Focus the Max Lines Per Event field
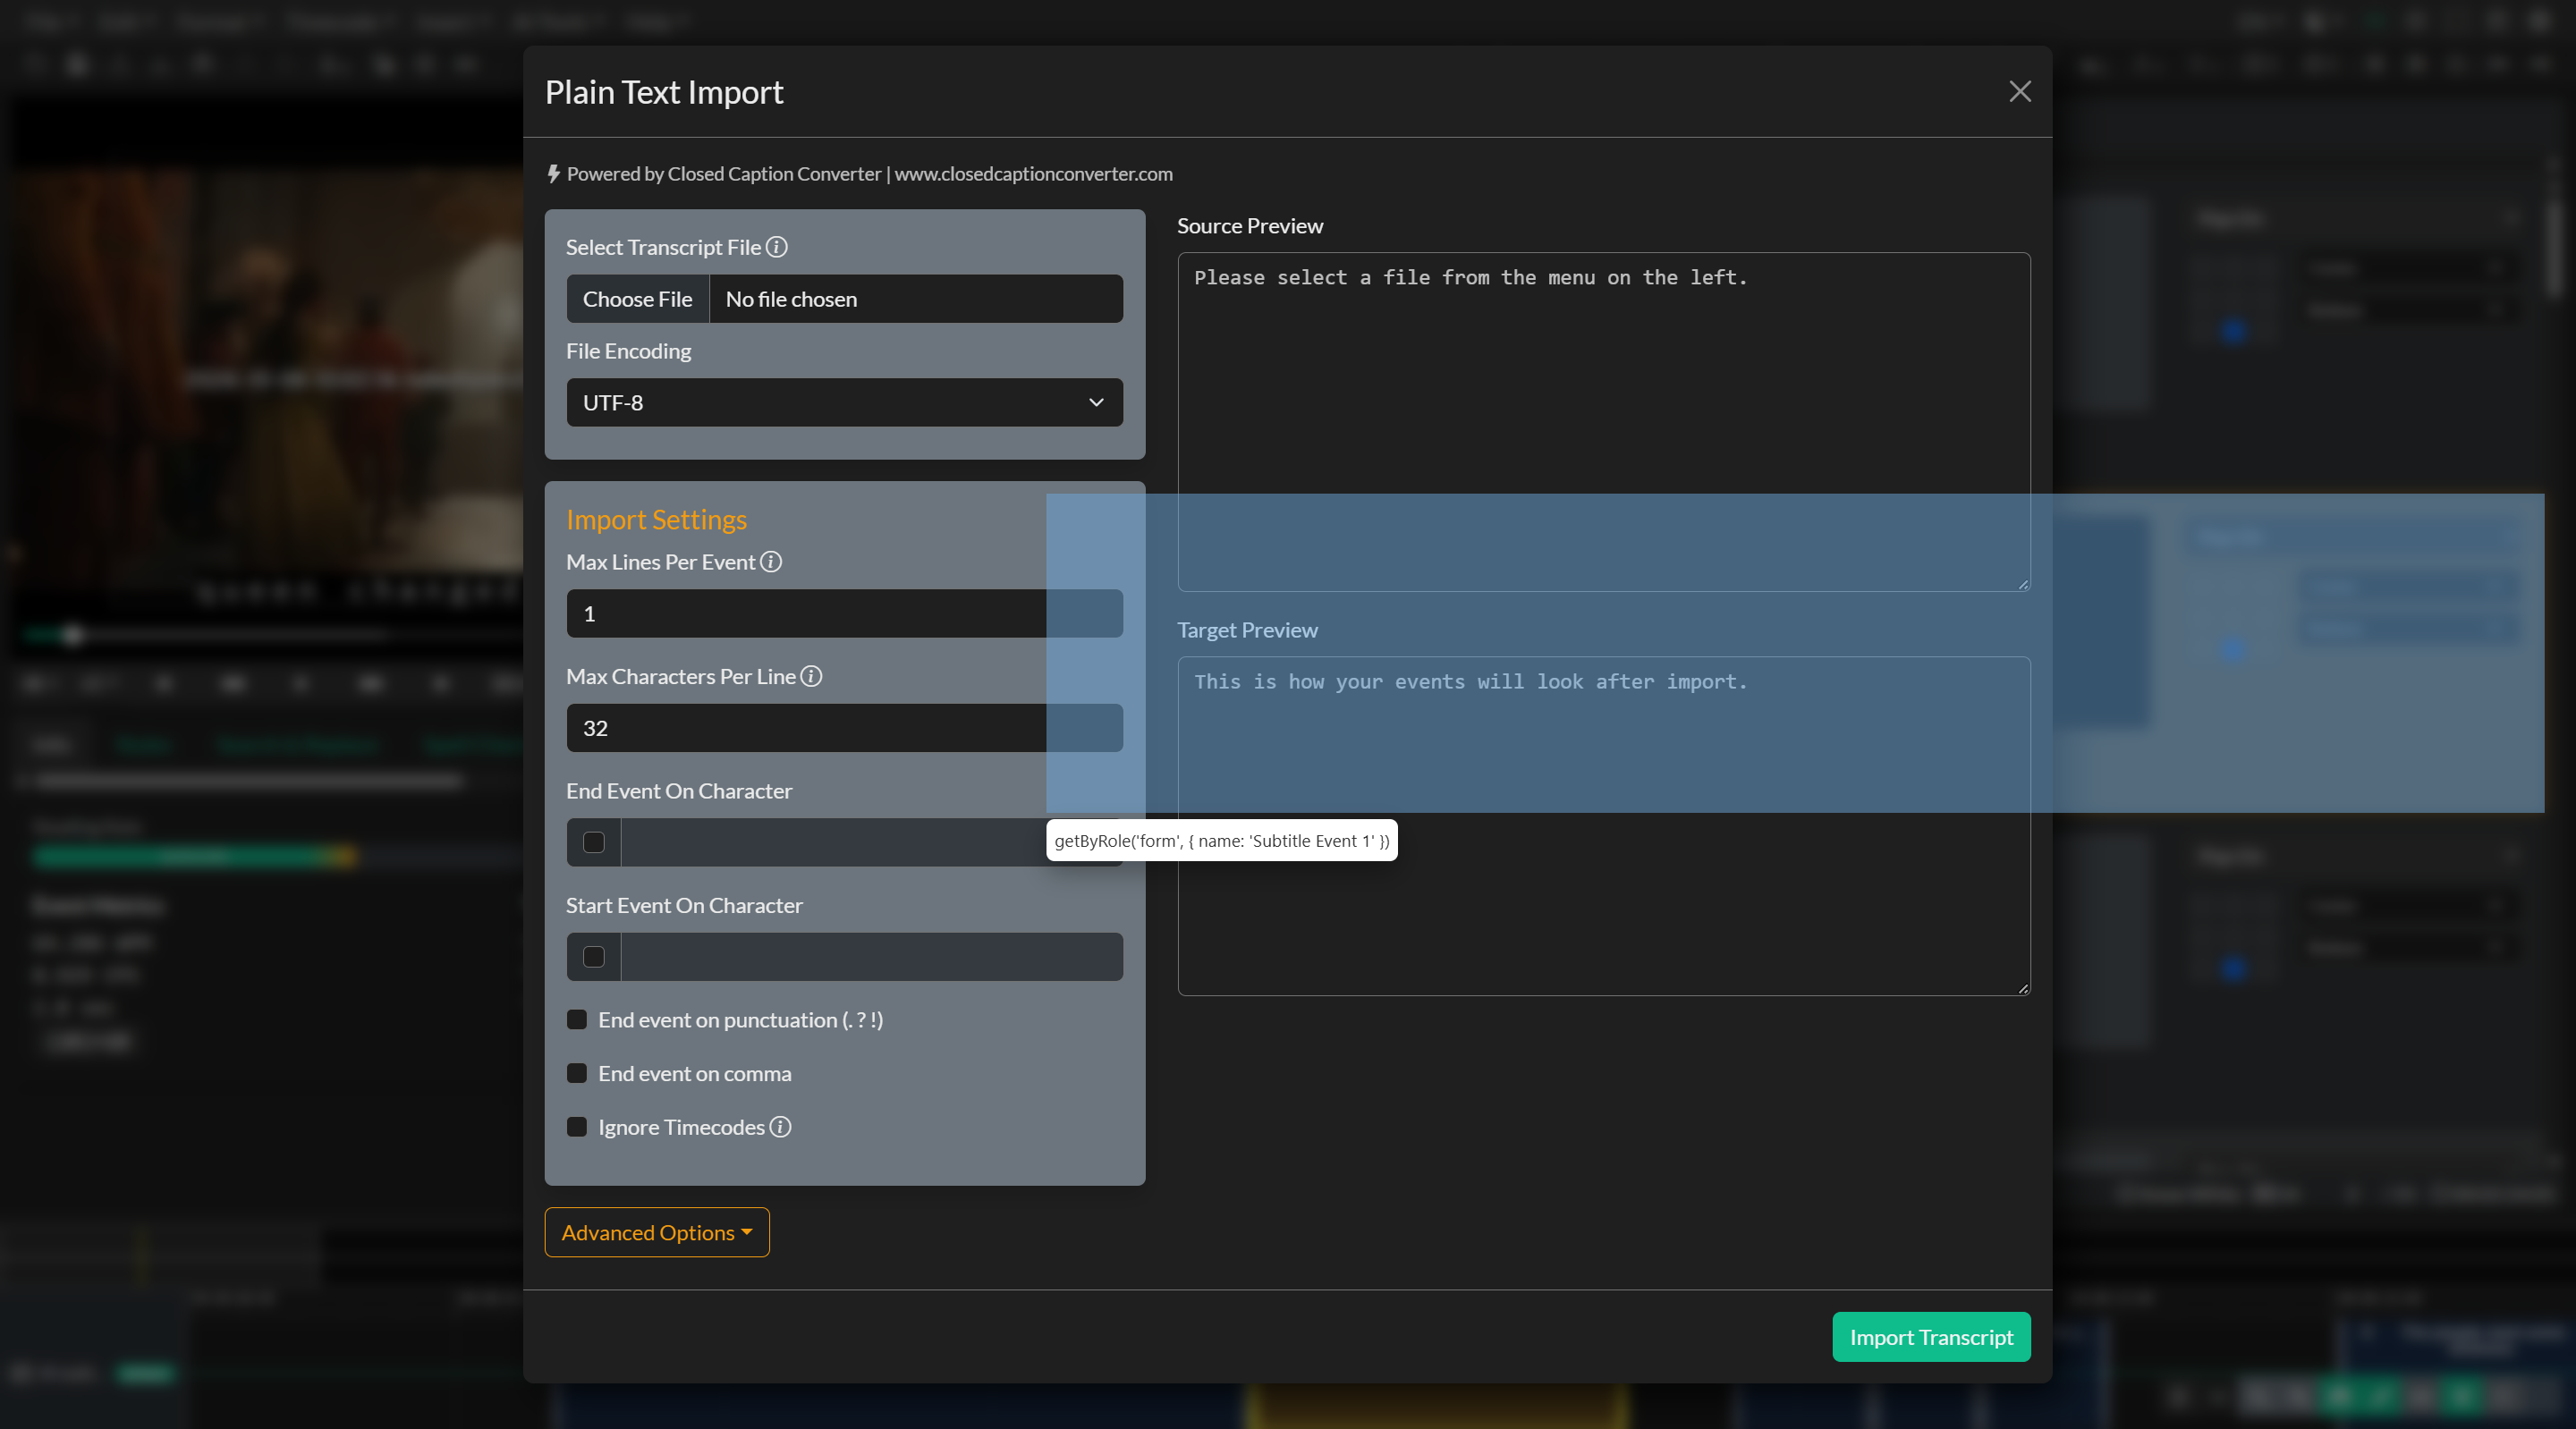 pos(844,613)
